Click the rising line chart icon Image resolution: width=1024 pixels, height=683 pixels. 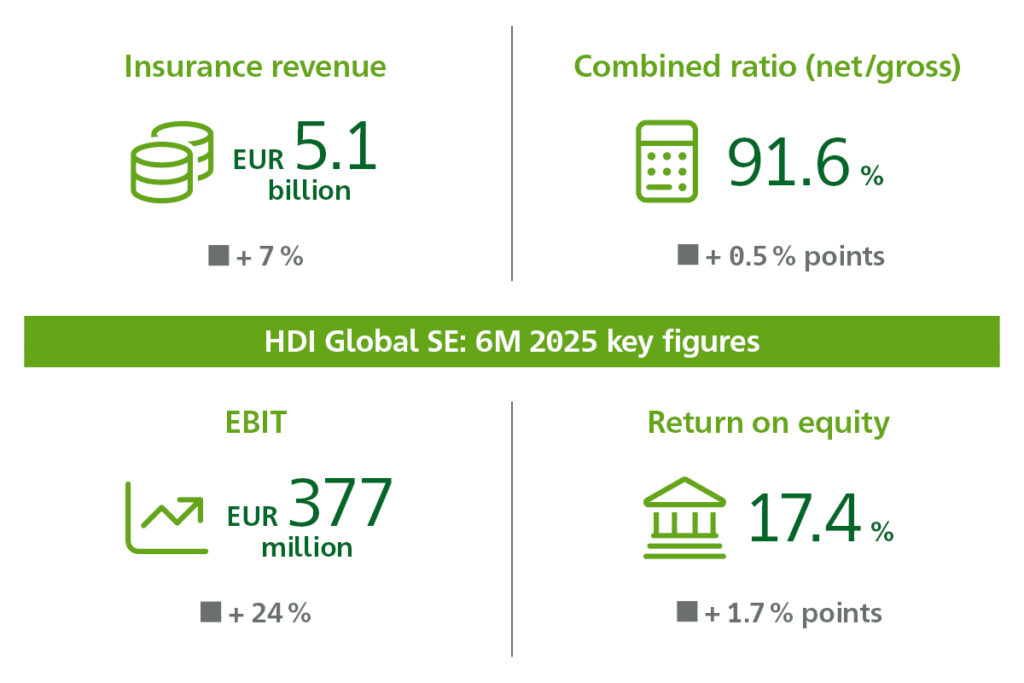coord(166,517)
